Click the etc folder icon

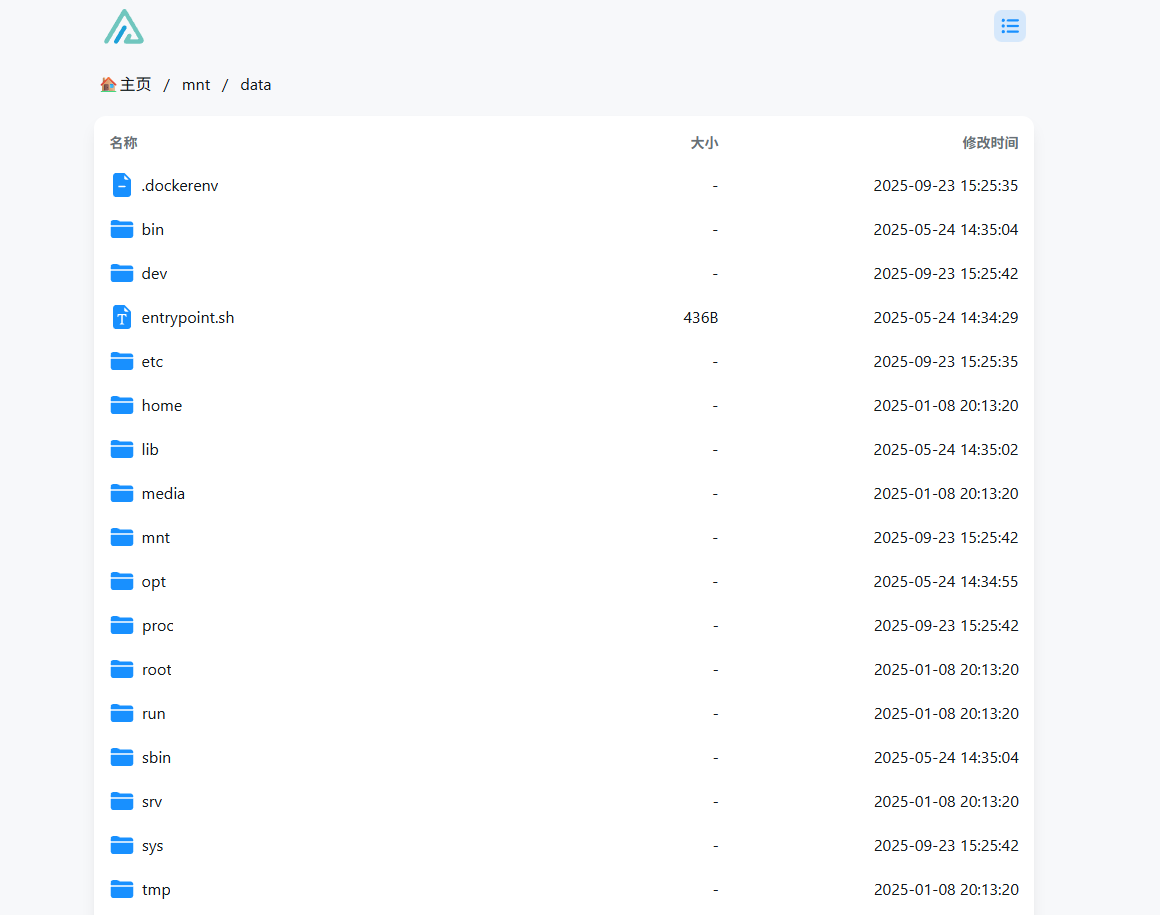122,361
